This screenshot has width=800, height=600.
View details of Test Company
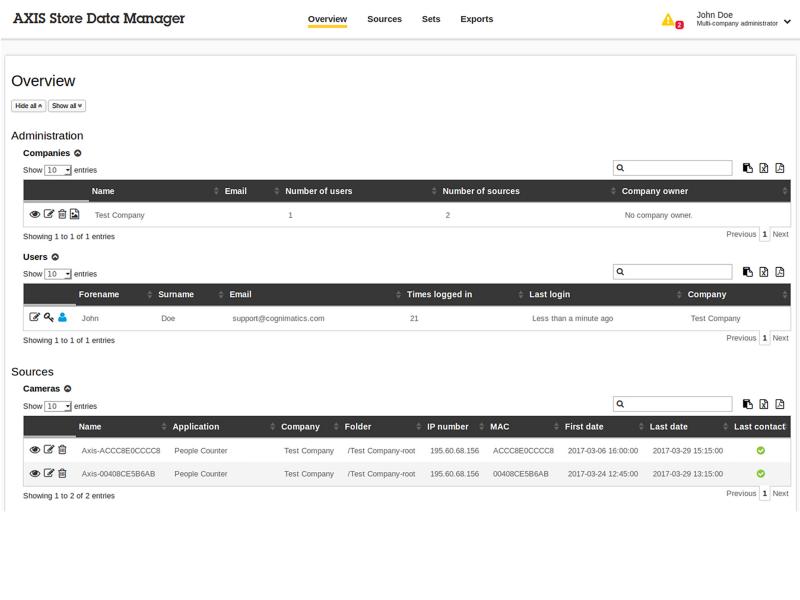click(35, 214)
